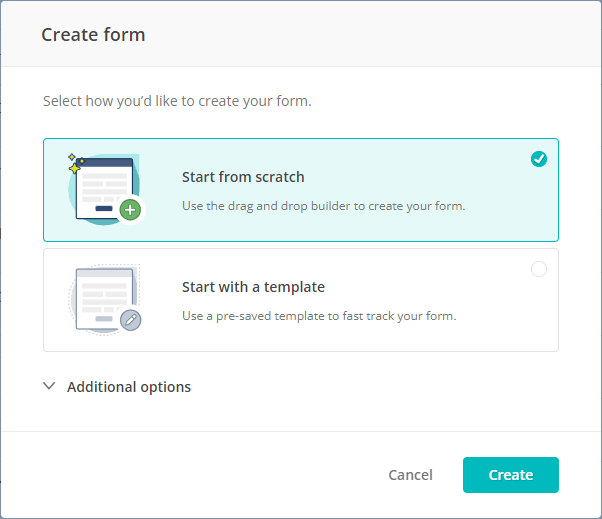The height and width of the screenshot is (519, 602).
Task: Click the teal checkmark on Start from scratch
Action: coord(539,159)
